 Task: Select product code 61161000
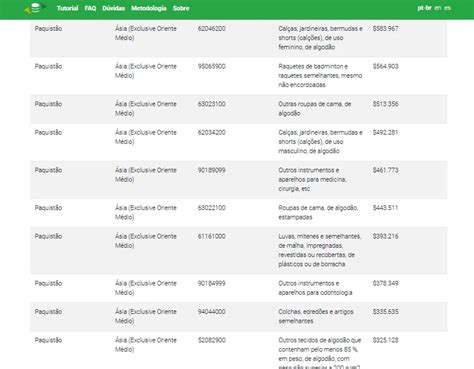pyautogui.click(x=212, y=236)
